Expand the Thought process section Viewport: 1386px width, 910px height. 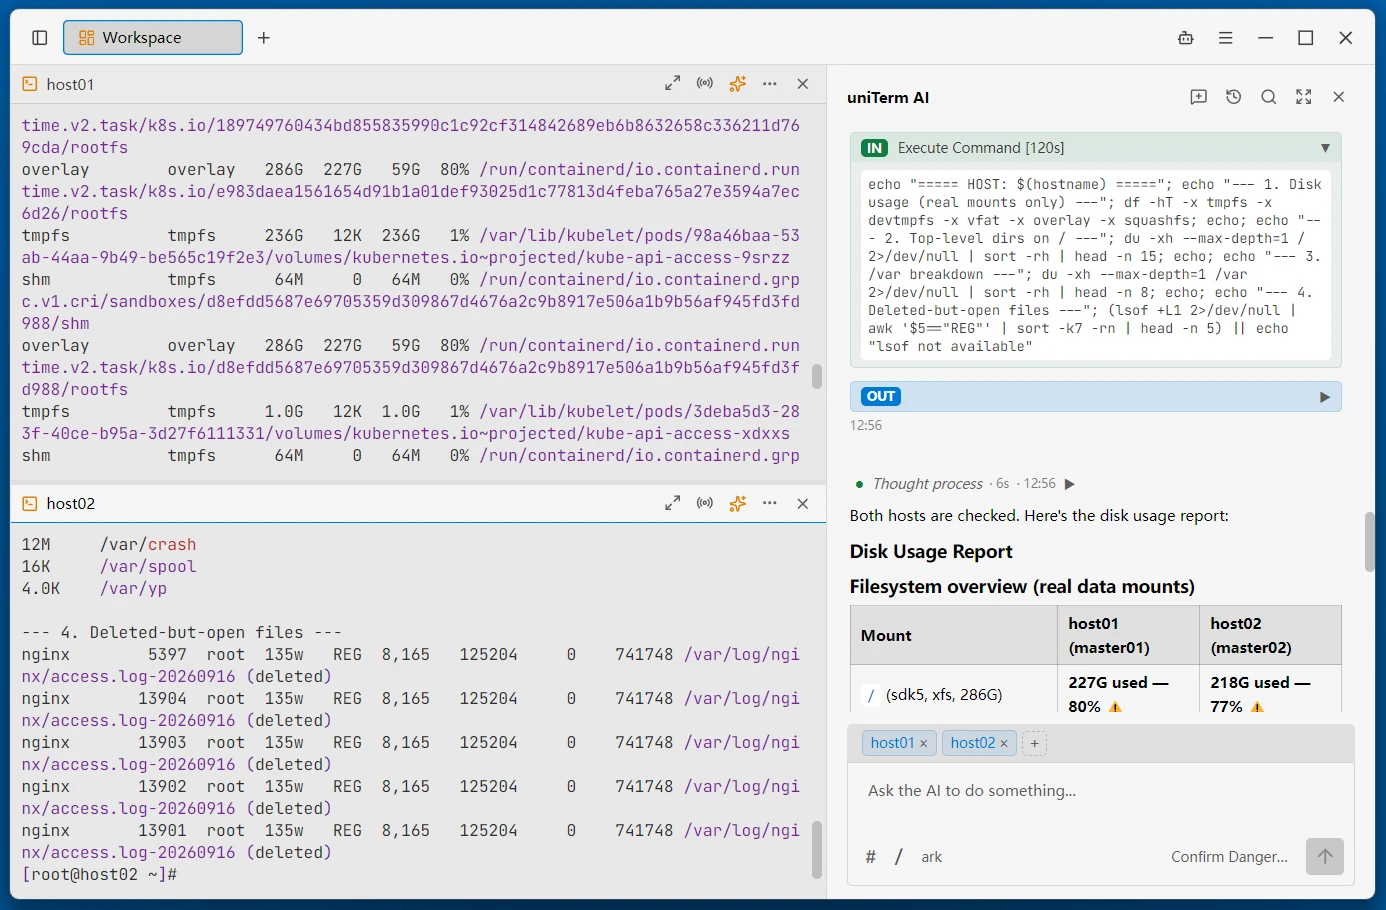(1070, 484)
